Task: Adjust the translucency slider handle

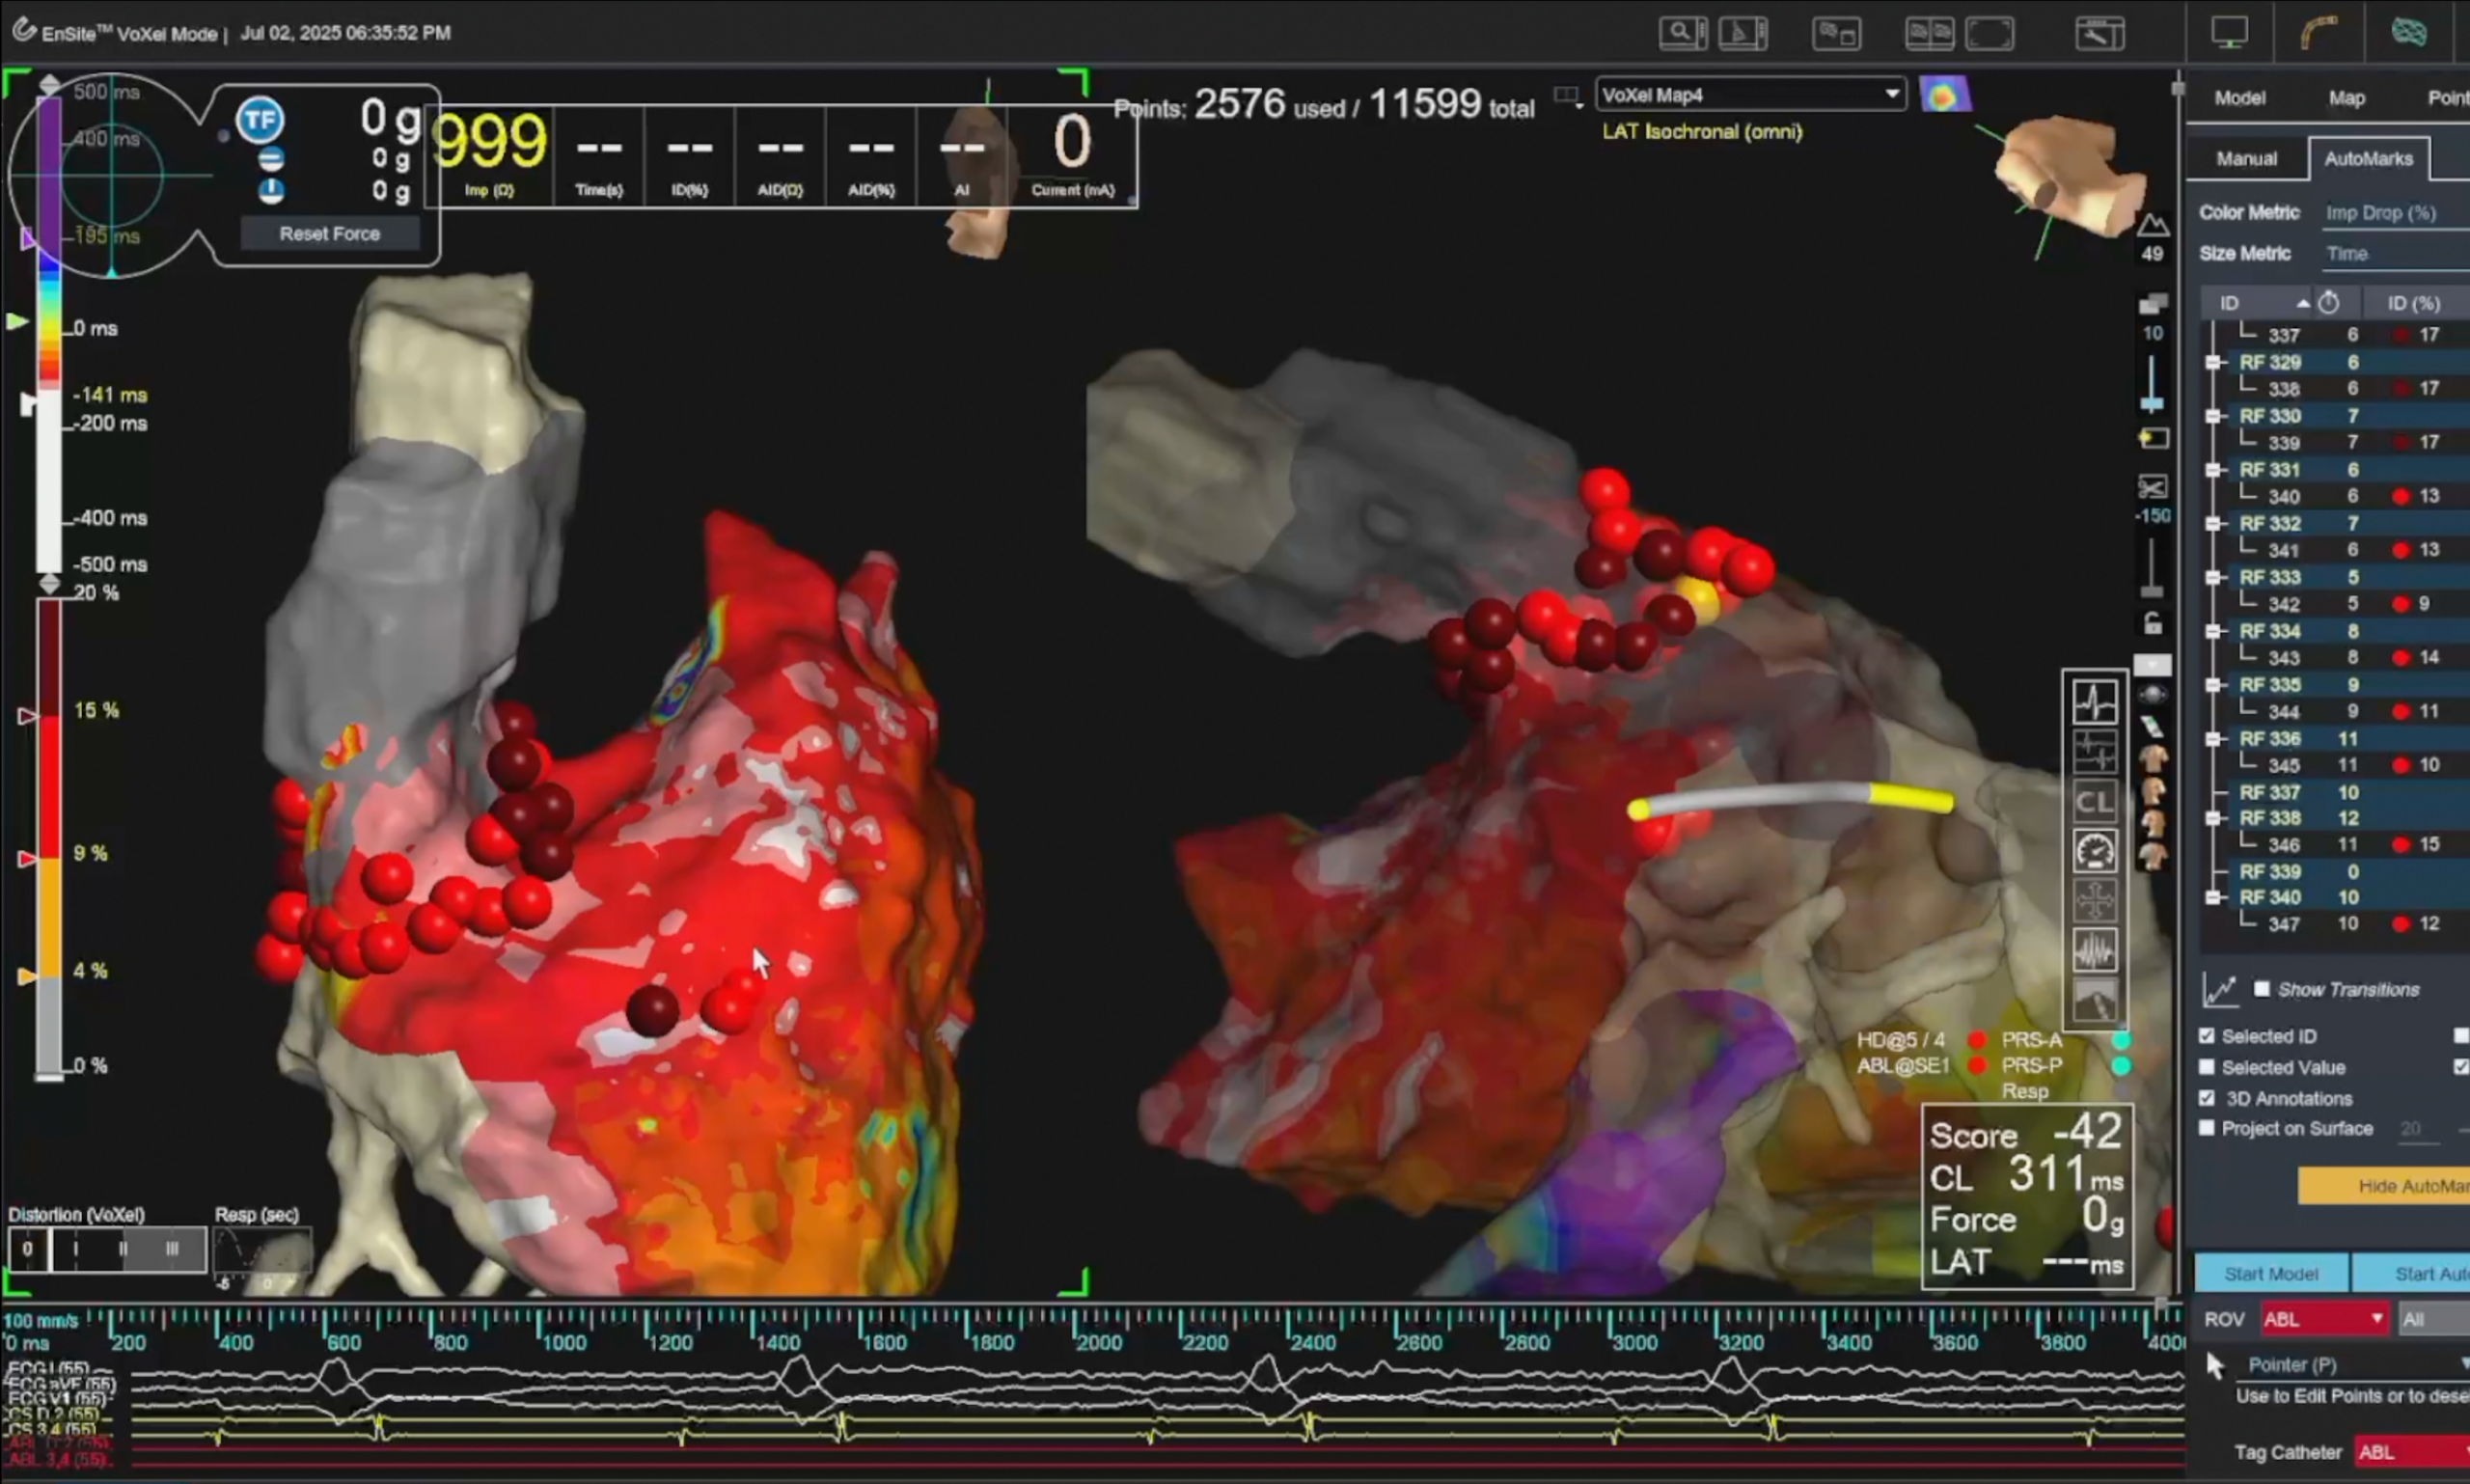Action: click(x=2152, y=403)
